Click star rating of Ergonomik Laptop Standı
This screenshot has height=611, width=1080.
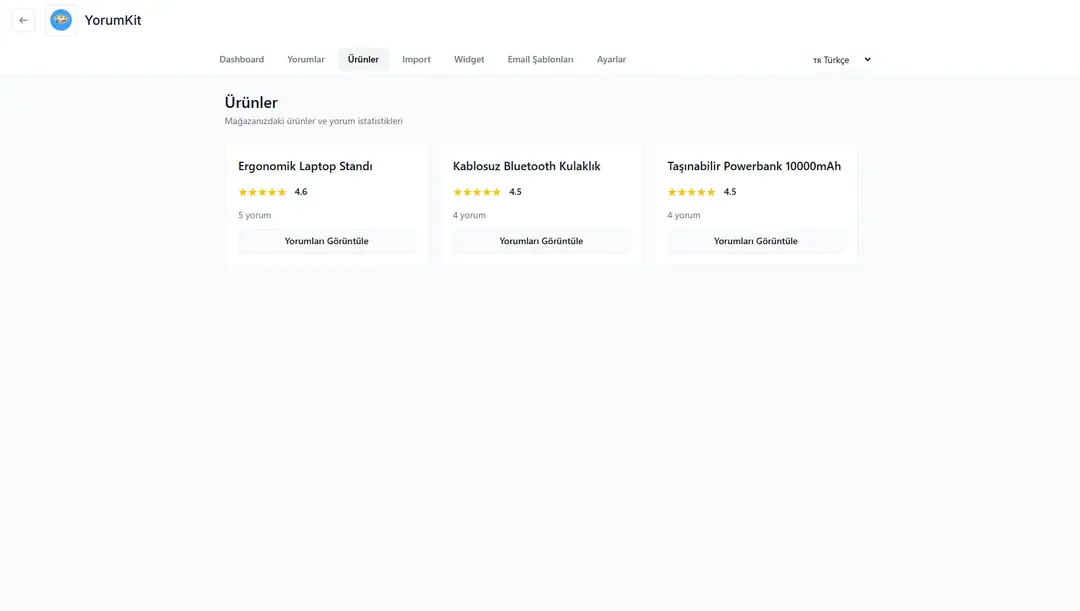tap(262, 192)
